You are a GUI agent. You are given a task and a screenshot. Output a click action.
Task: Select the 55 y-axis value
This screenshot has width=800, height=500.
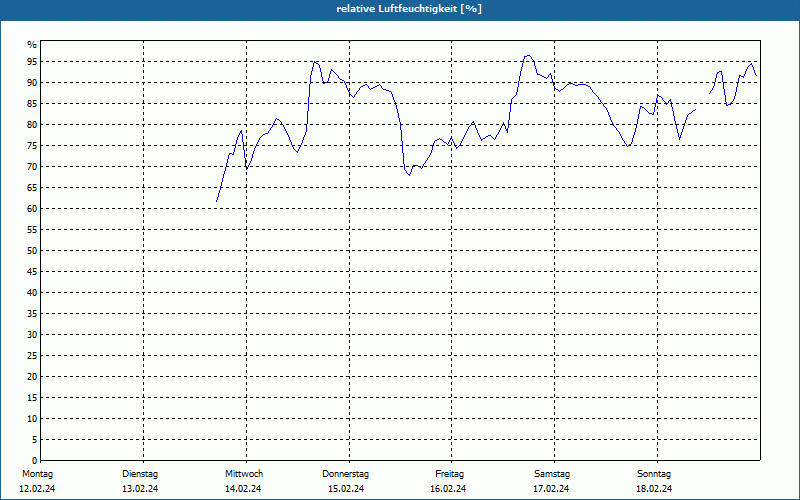(x=32, y=230)
